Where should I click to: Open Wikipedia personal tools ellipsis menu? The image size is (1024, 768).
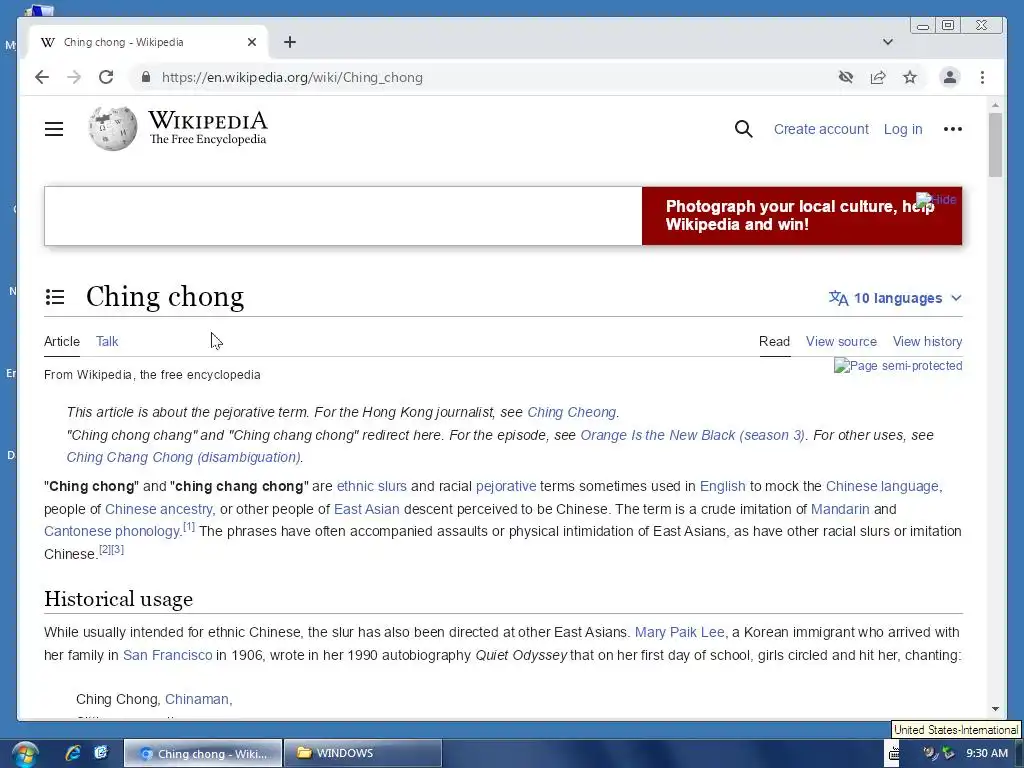[953, 129]
